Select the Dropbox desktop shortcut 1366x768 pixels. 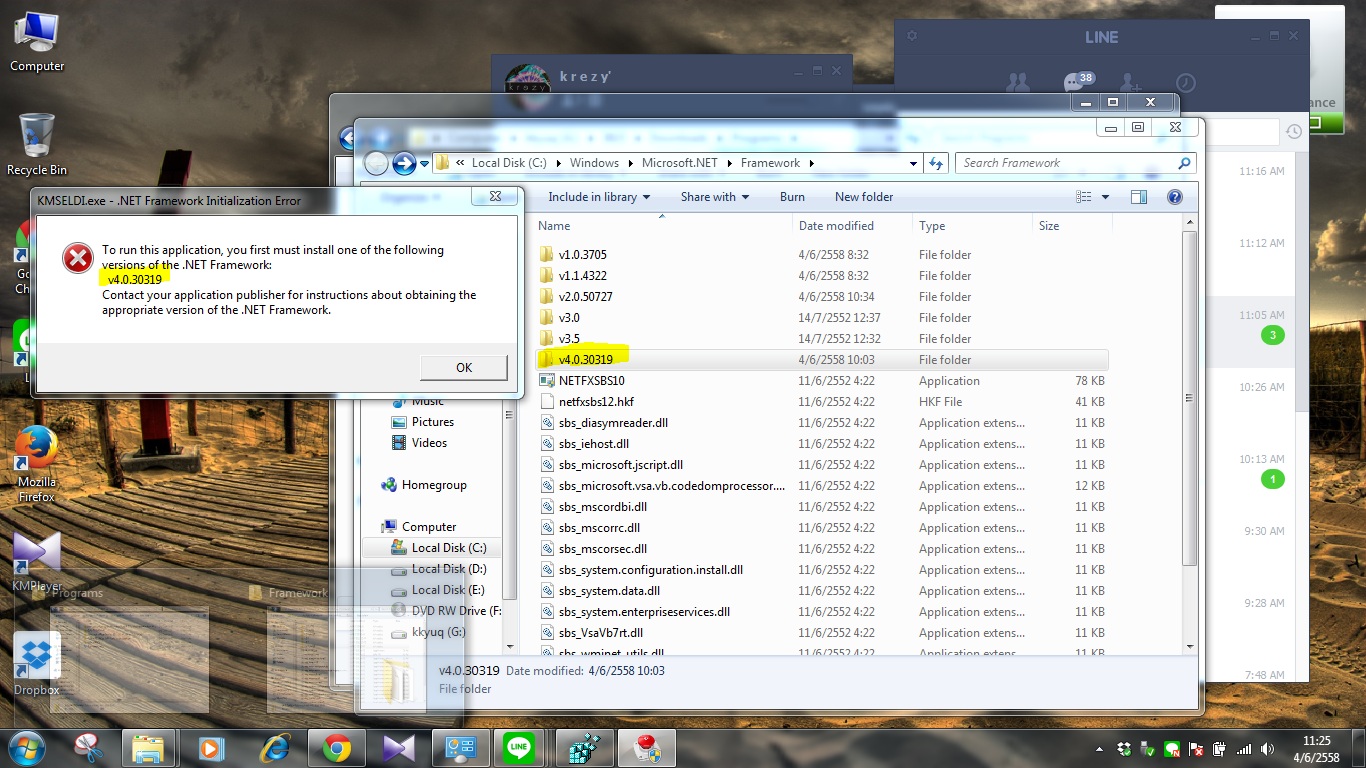click(x=37, y=665)
